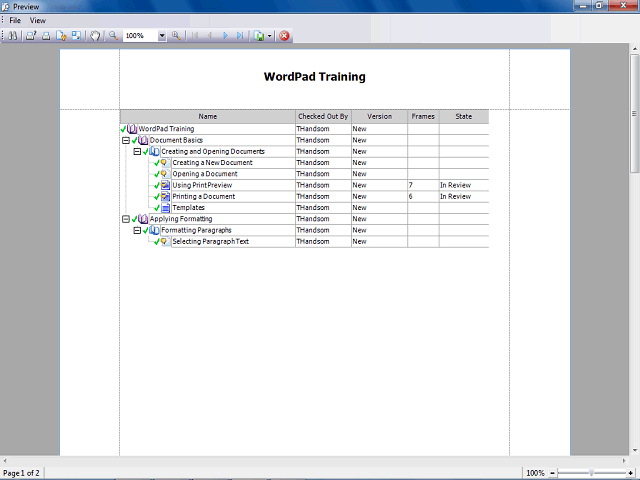Go to the first page
This screenshot has width=640, height=480.
tap(195, 36)
